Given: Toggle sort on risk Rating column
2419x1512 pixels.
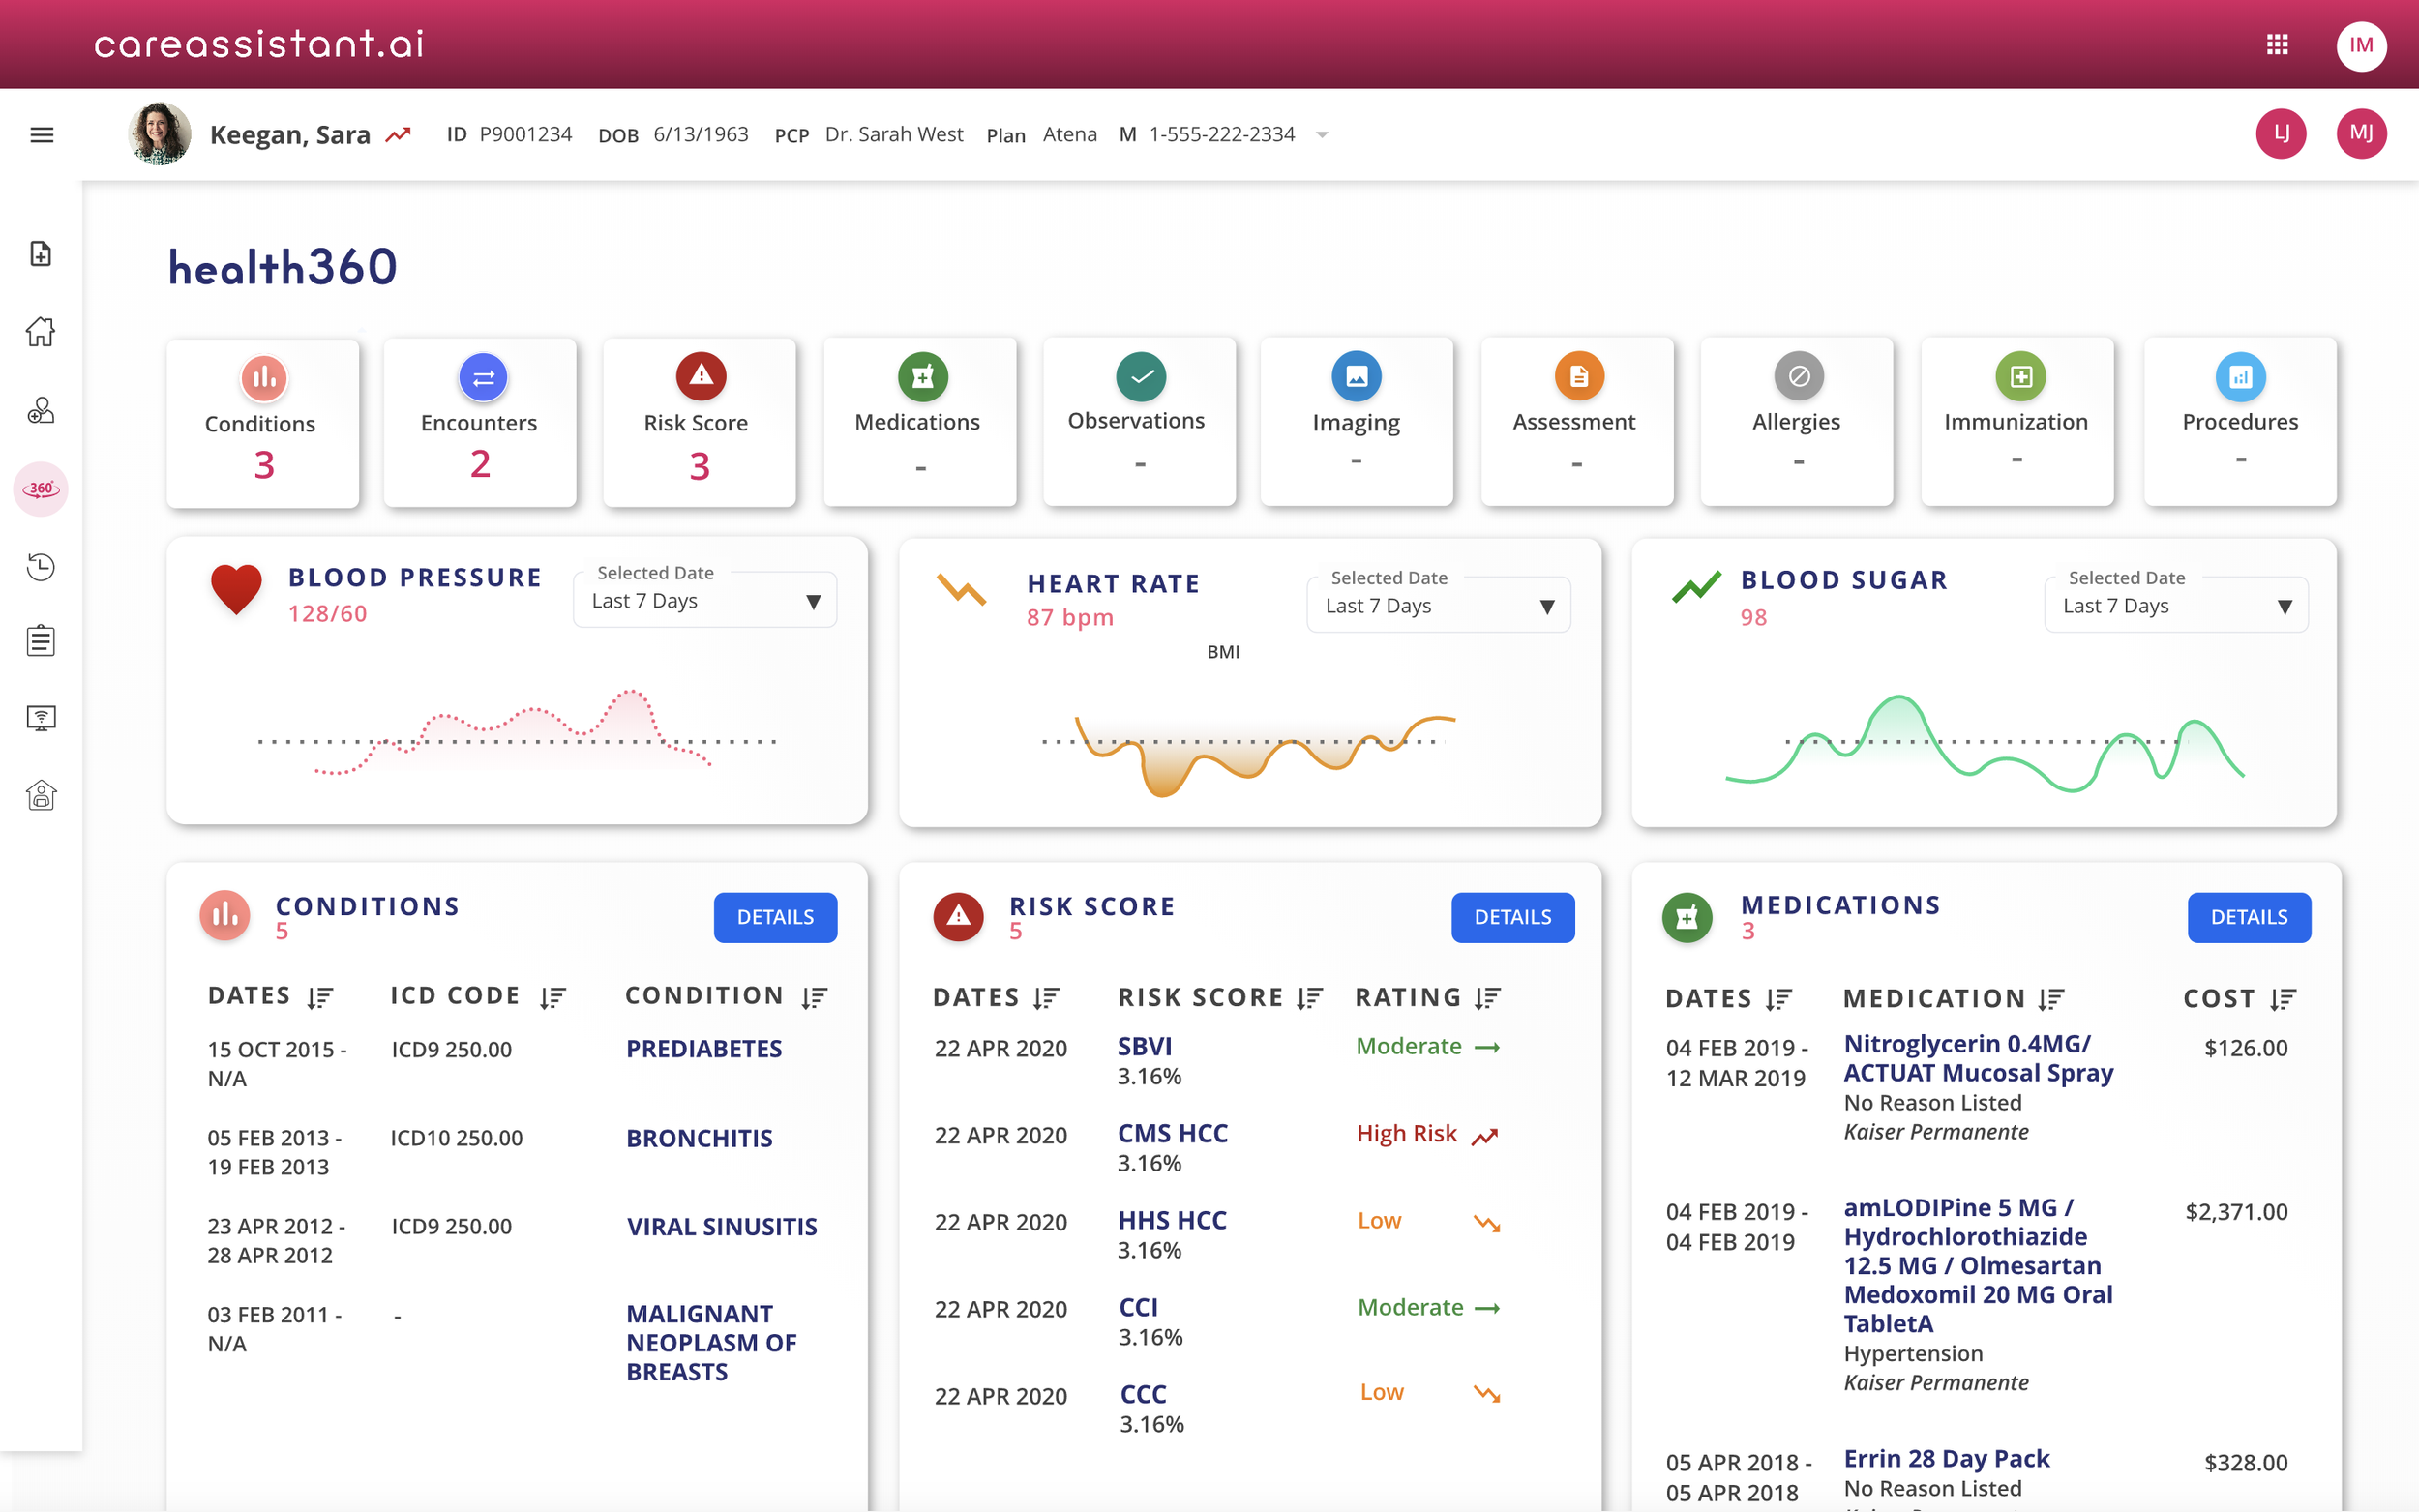Looking at the screenshot, I should pos(1487,998).
